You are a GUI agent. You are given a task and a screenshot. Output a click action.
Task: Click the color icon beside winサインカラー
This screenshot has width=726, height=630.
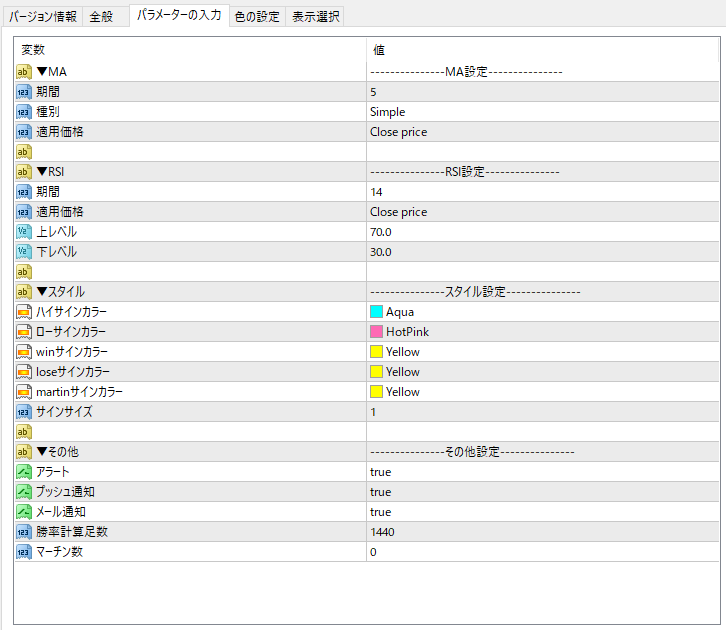pyautogui.click(x=24, y=352)
